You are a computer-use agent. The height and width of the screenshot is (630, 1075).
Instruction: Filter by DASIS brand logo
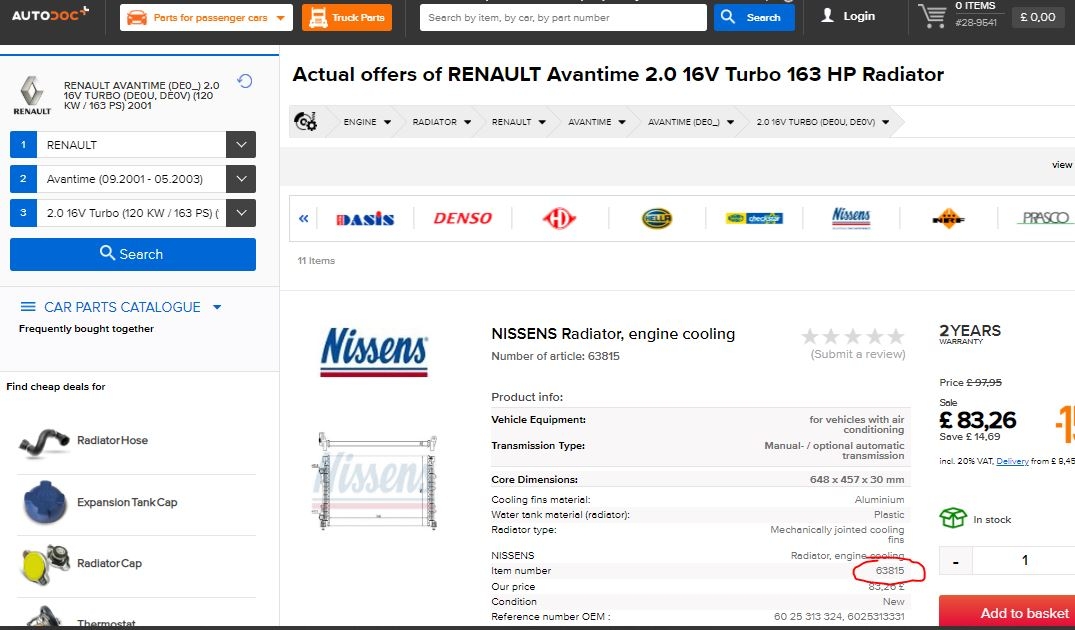[365, 218]
